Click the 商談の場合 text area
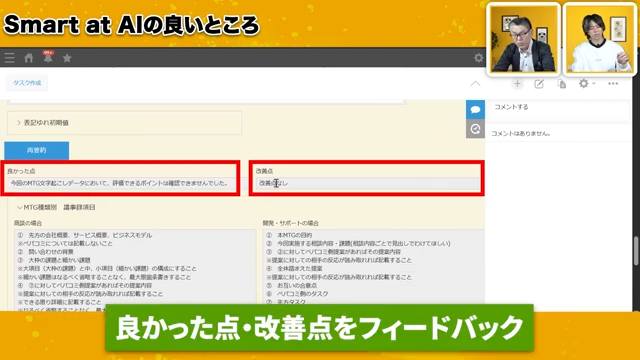Viewport: 640px width, 360px height. (135, 269)
